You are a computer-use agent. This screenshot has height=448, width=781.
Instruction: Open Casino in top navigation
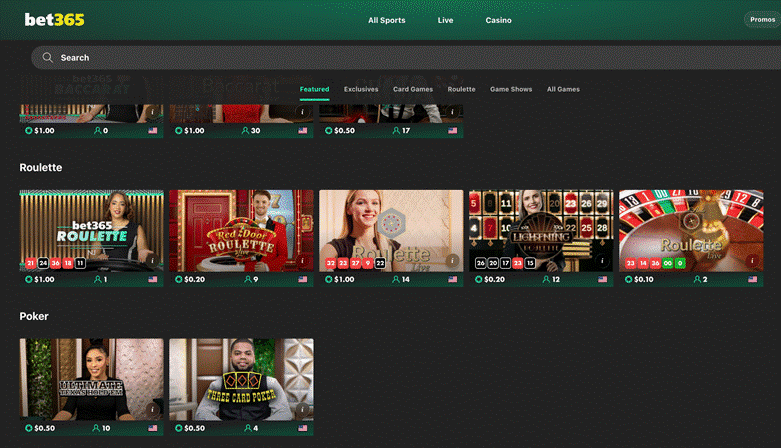499,20
